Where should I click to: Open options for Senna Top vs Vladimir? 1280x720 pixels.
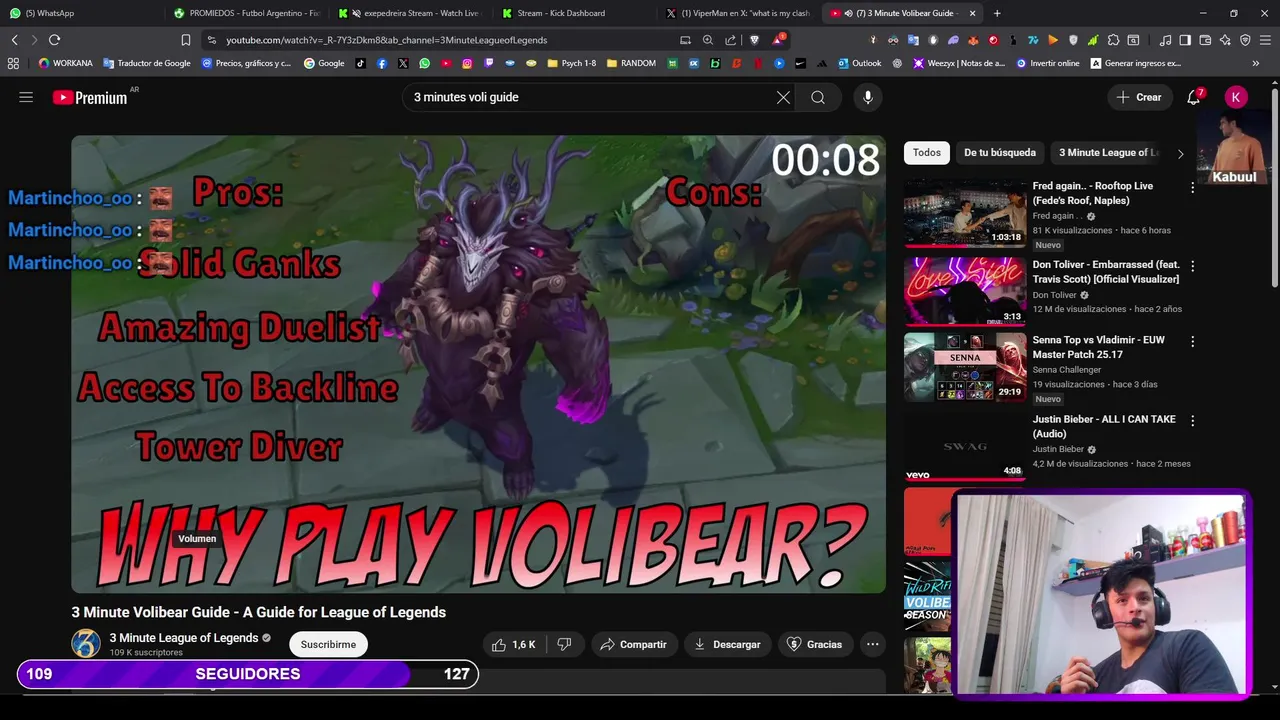click(x=1192, y=341)
